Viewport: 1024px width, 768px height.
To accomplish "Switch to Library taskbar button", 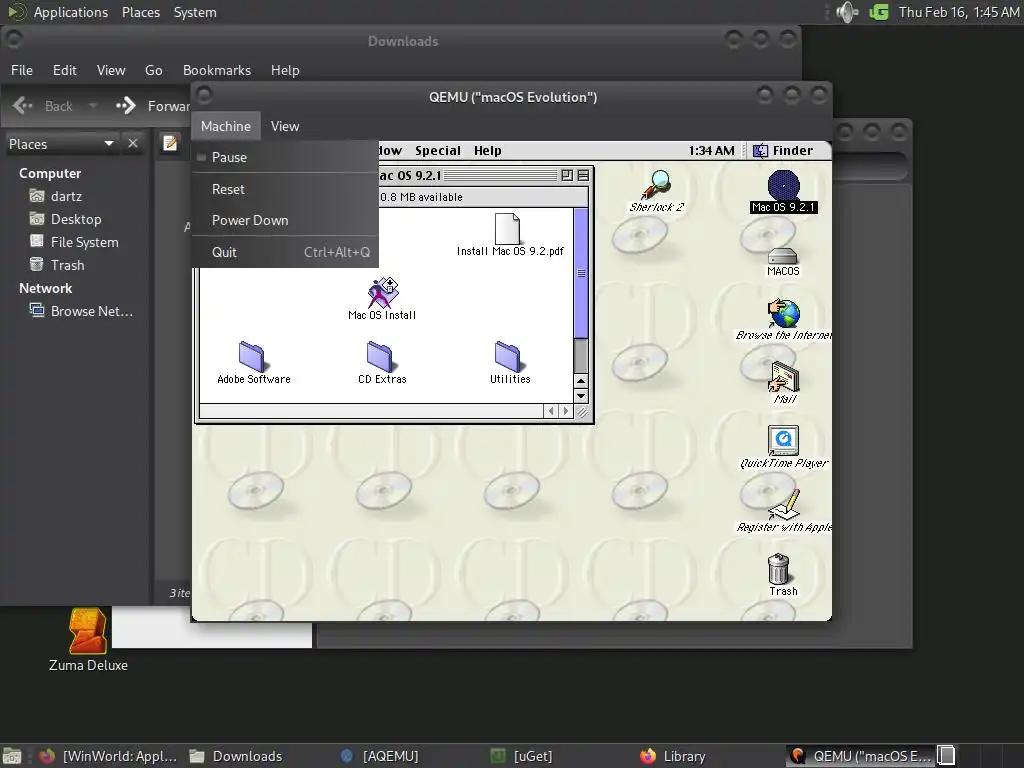I will click(673, 756).
